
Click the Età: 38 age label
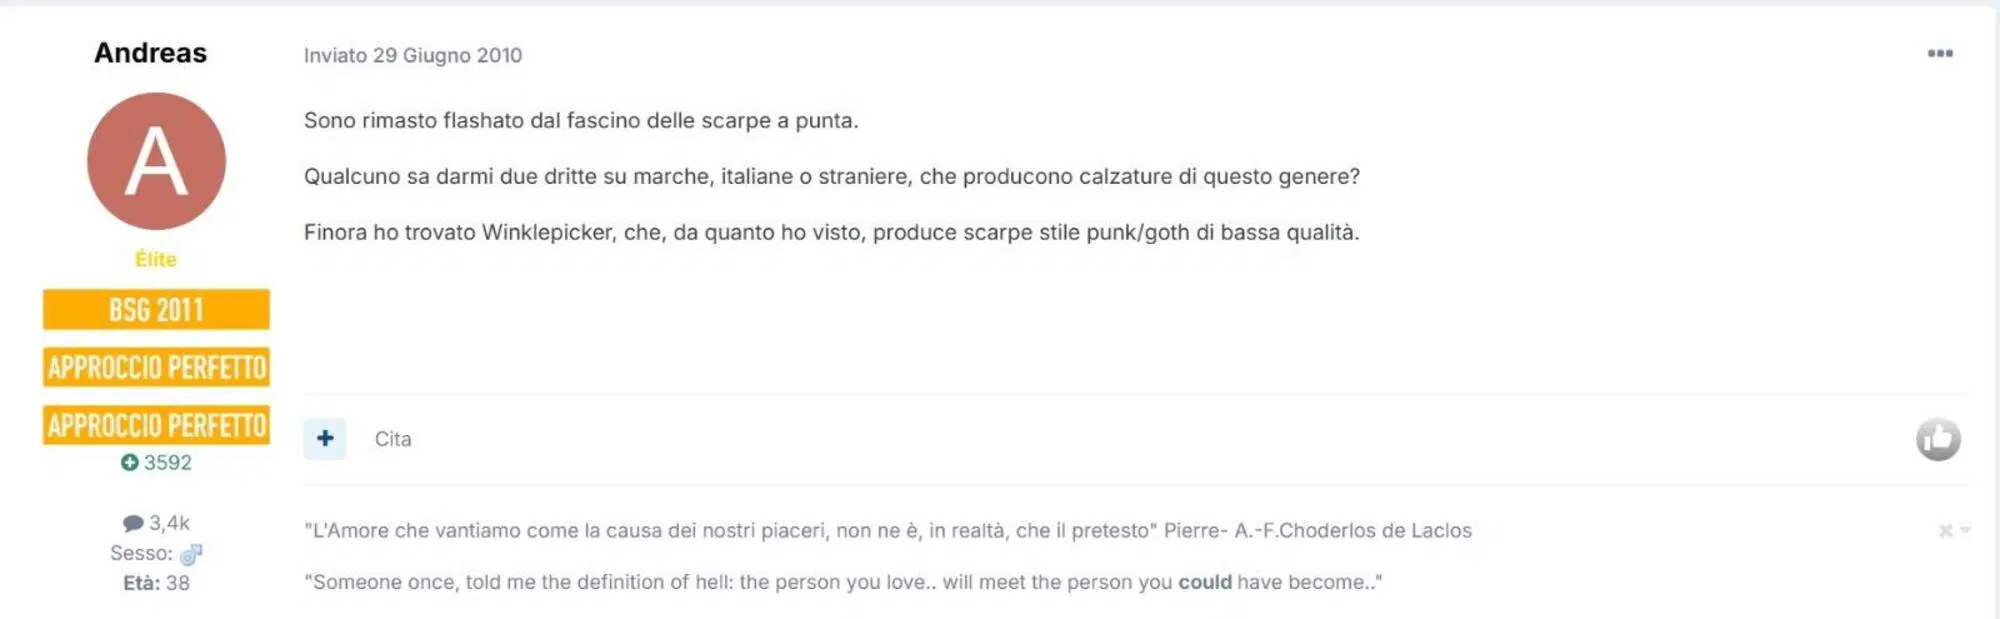click(x=156, y=583)
